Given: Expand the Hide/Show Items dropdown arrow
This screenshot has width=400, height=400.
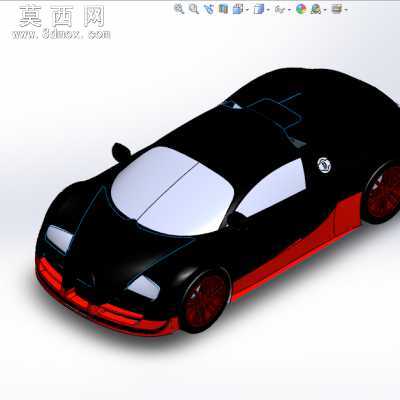Looking at the screenshot, I should pyautogui.click(x=289, y=10).
